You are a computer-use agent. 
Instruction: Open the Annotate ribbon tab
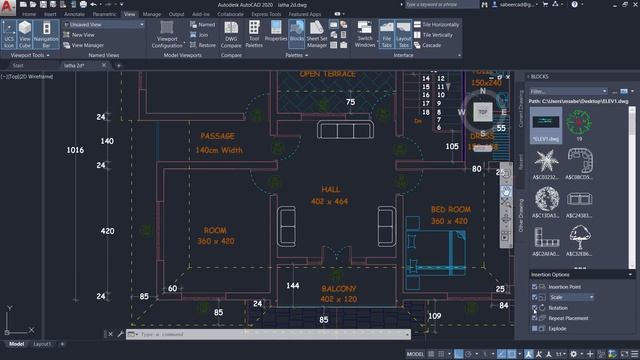74,14
